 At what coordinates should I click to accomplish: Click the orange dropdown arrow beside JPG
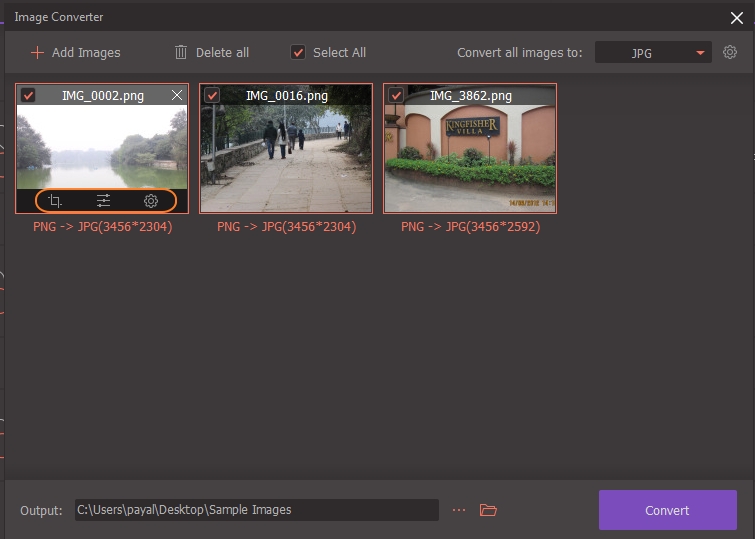700,53
